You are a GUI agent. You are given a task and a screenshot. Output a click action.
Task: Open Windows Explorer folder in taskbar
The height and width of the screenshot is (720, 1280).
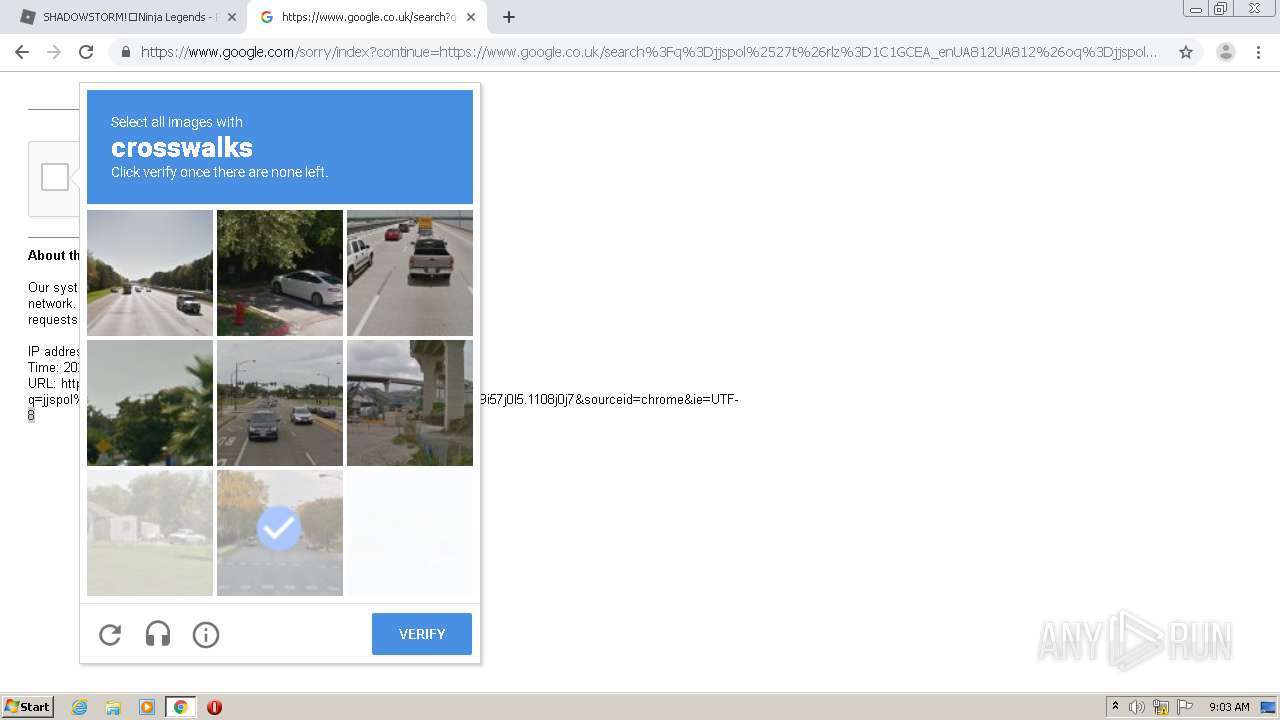point(113,707)
